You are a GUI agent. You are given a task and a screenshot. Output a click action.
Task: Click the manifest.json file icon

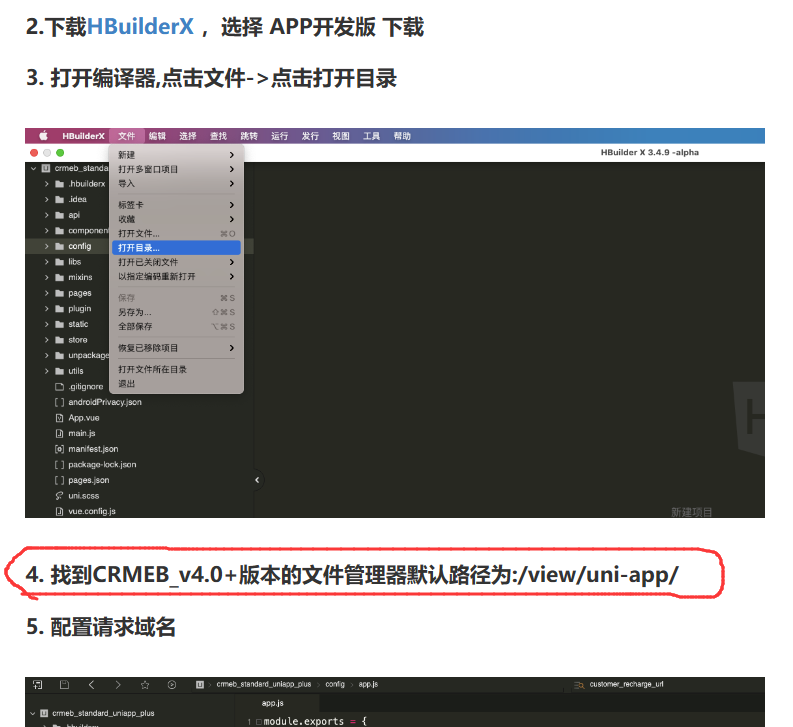point(60,449)
